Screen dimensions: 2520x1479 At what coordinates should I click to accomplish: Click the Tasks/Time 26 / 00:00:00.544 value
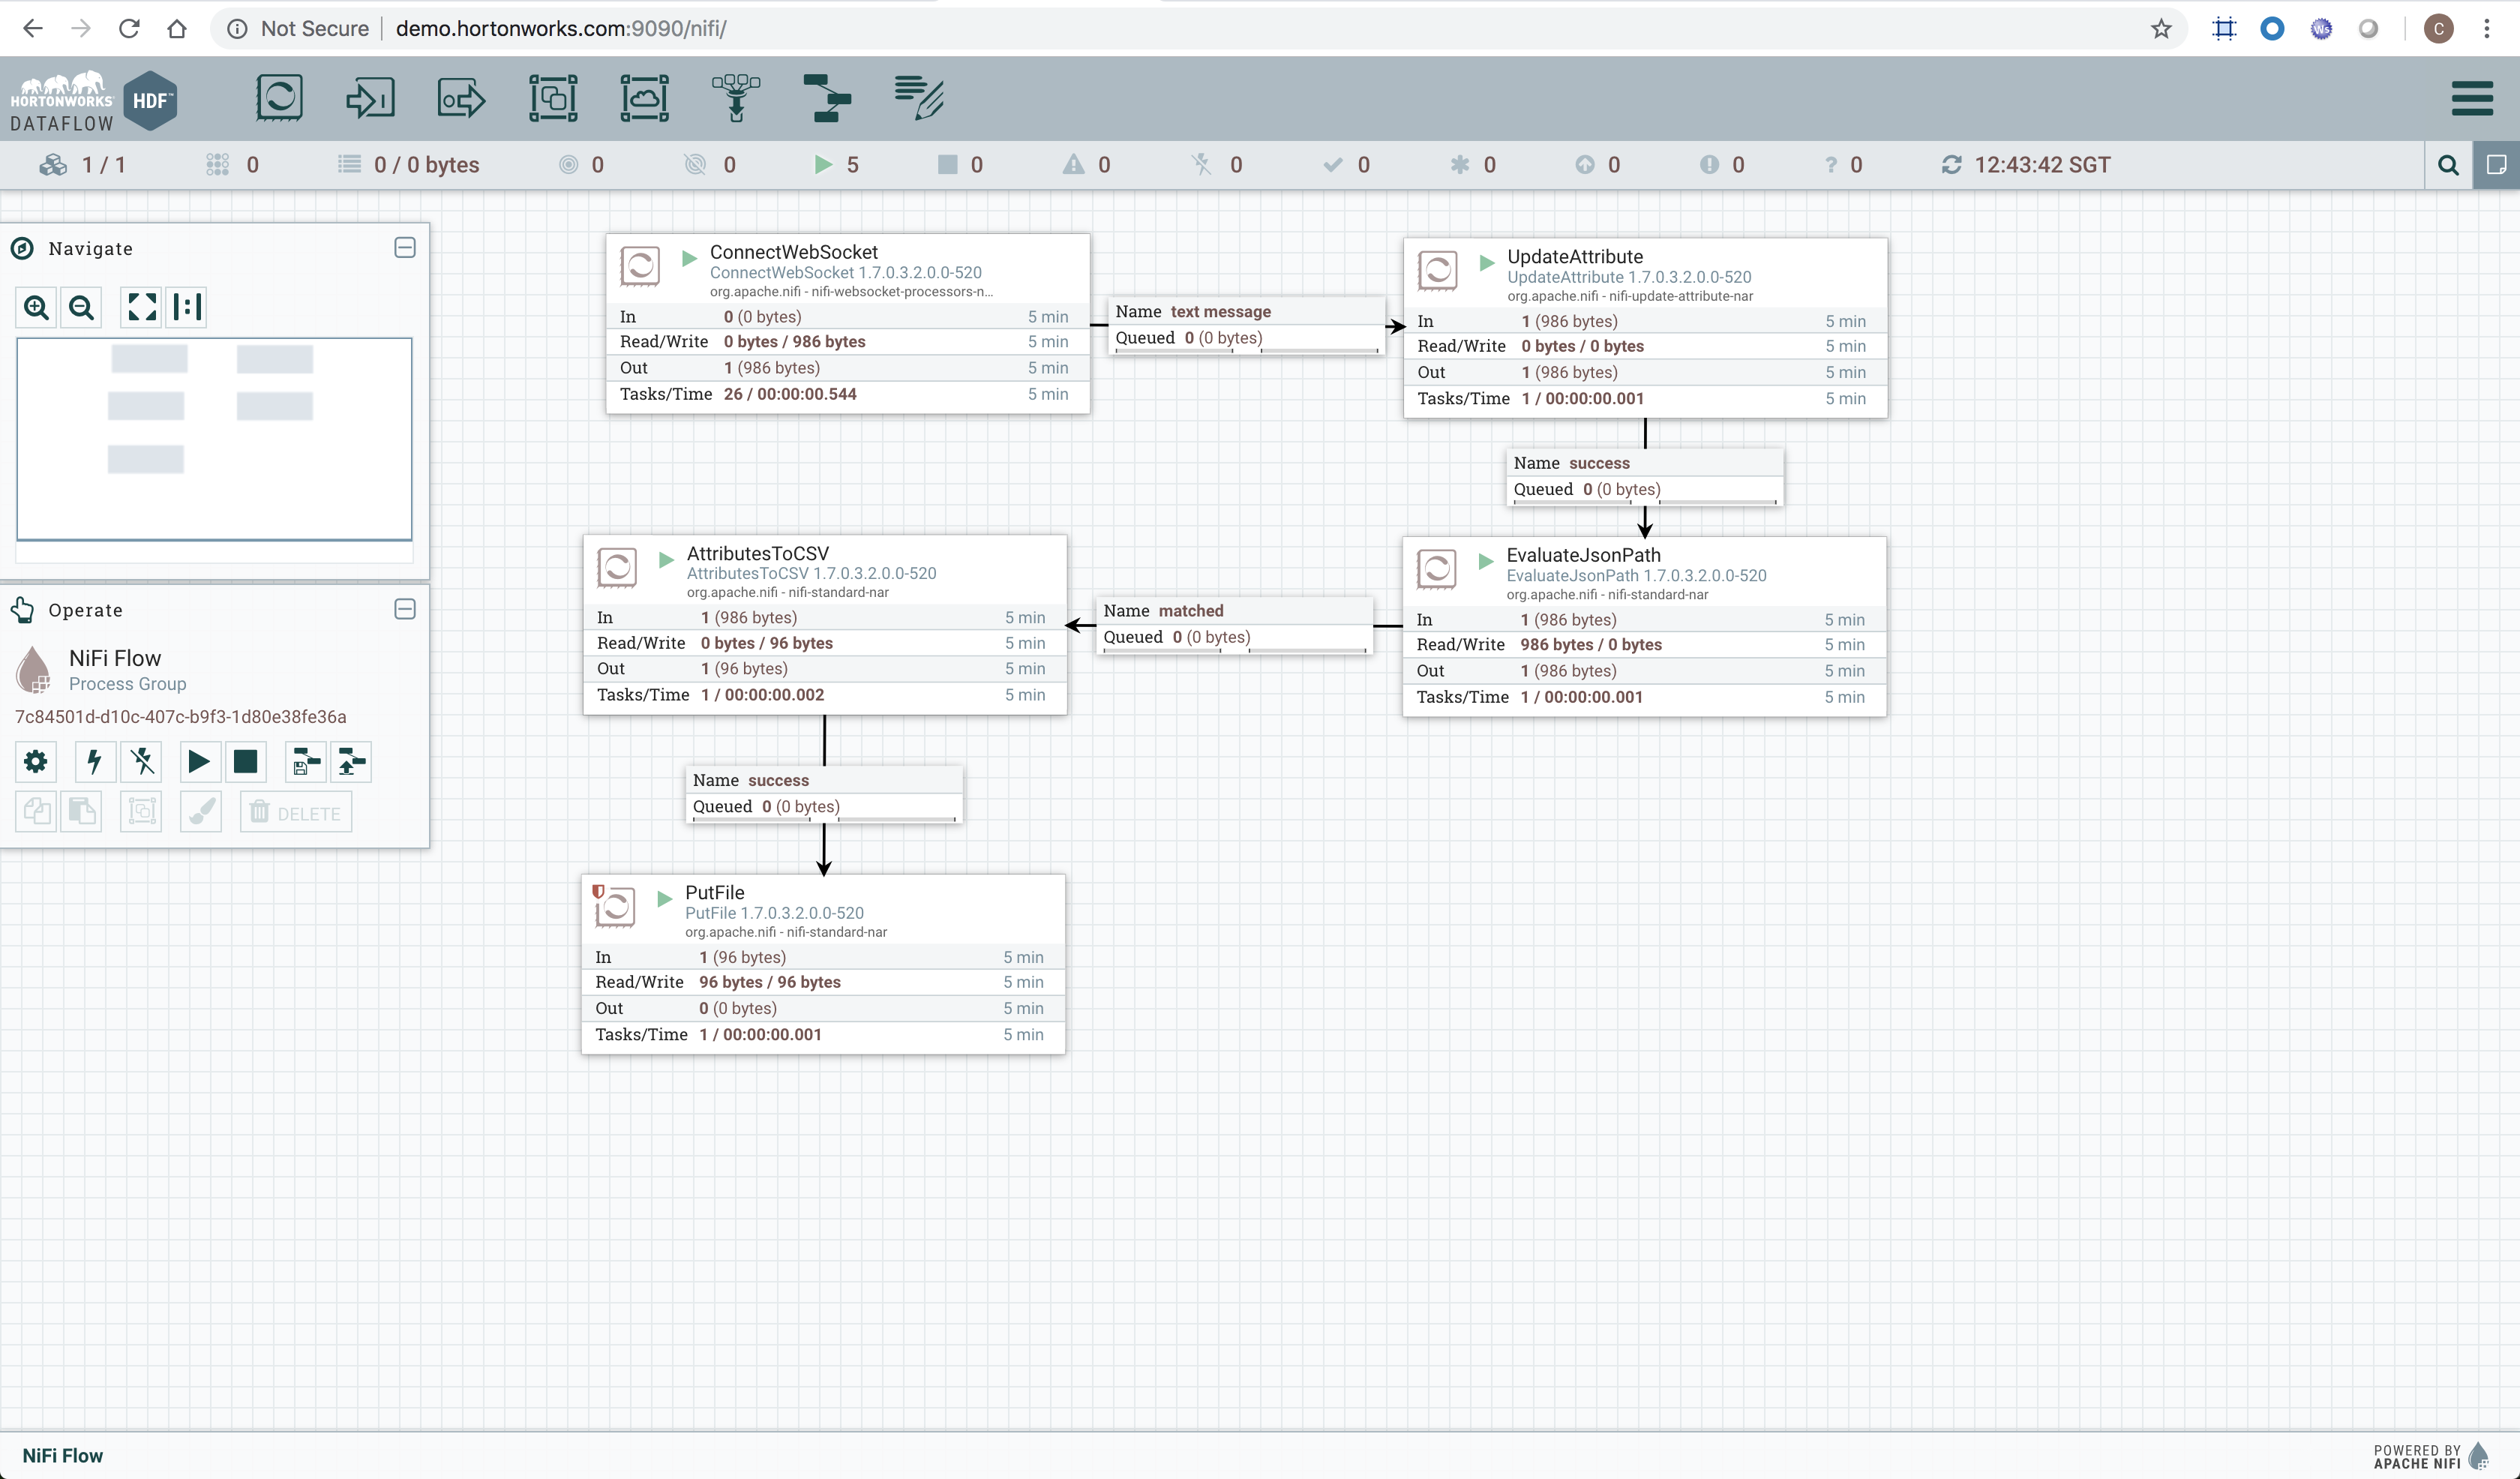(x=789, y=394)
